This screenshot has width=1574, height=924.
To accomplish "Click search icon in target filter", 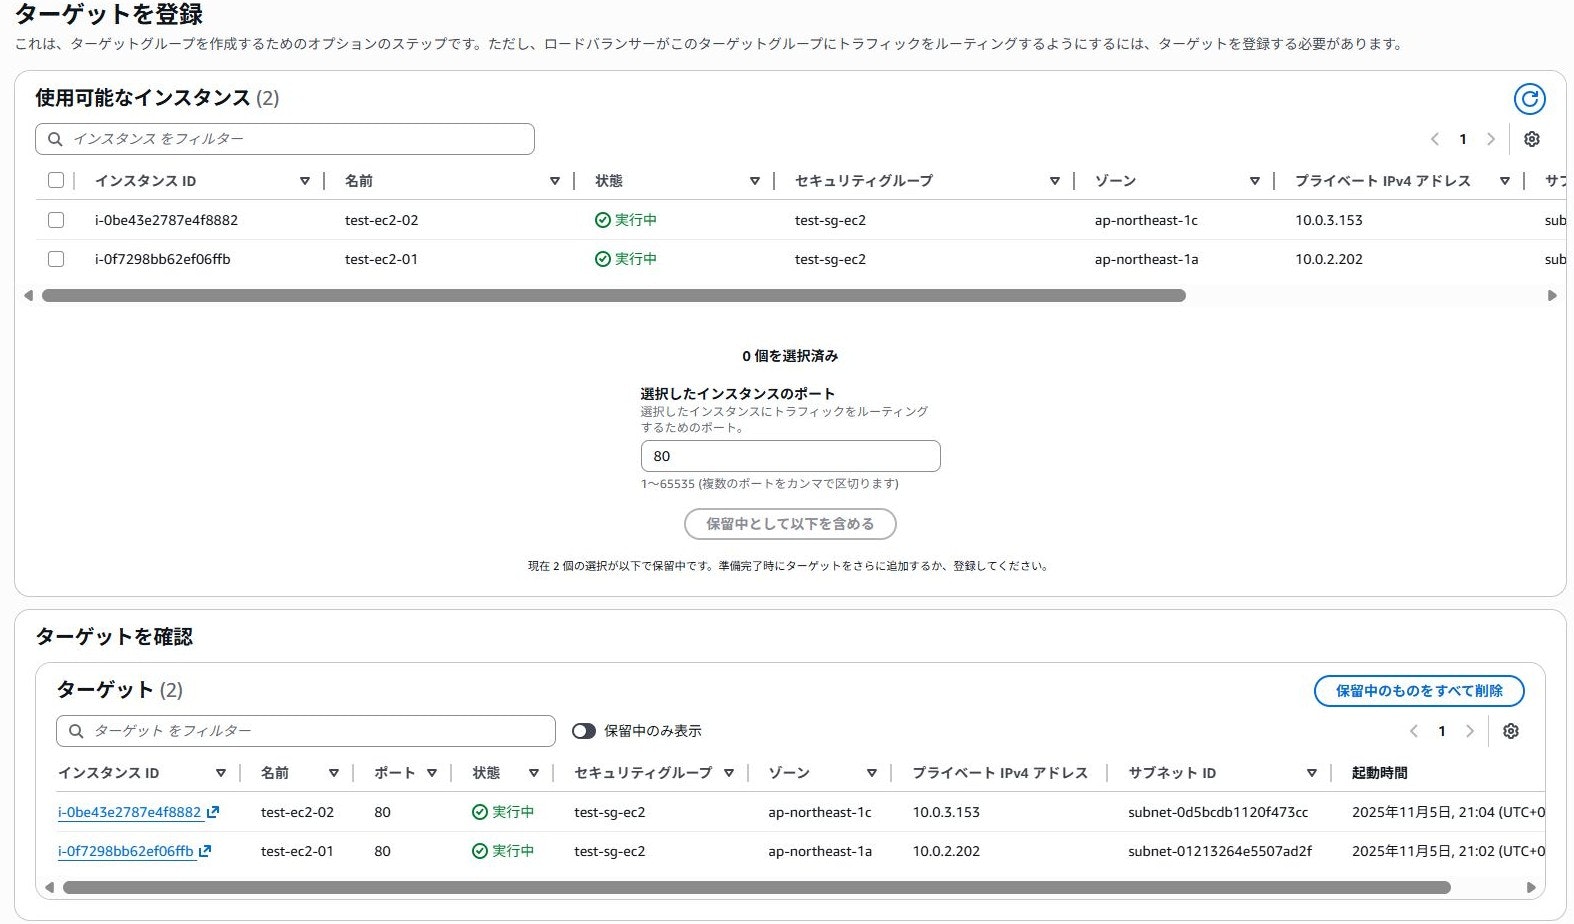I will [x=76, y=731].
